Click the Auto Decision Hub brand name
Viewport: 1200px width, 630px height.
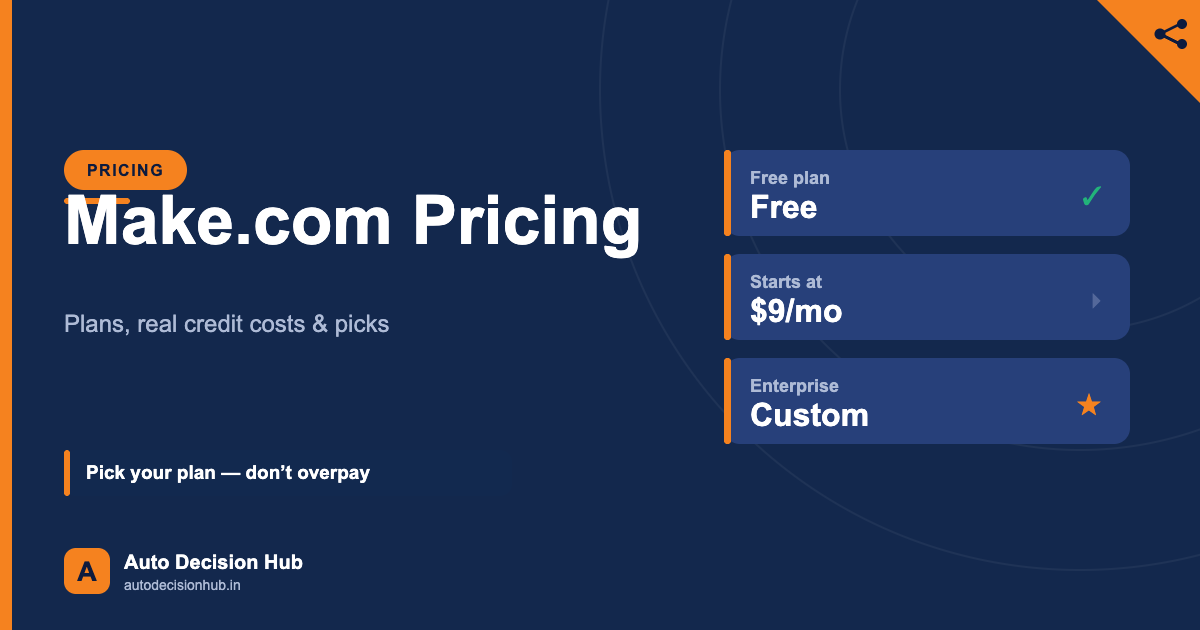pos(213,562)
